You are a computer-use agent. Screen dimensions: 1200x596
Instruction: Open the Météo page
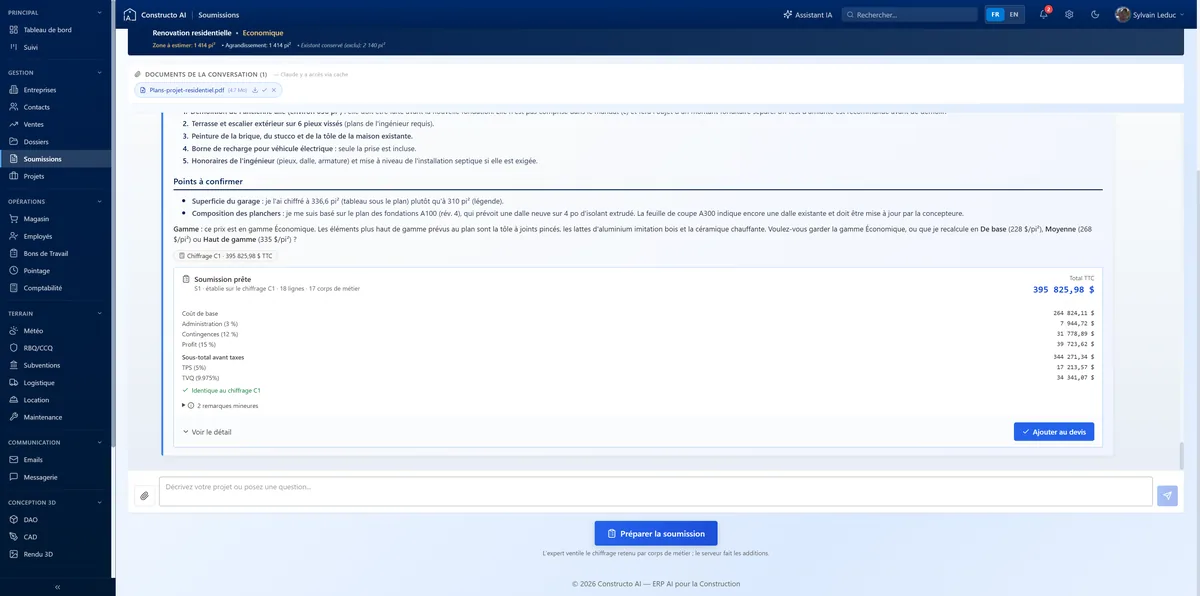(56, 331)
